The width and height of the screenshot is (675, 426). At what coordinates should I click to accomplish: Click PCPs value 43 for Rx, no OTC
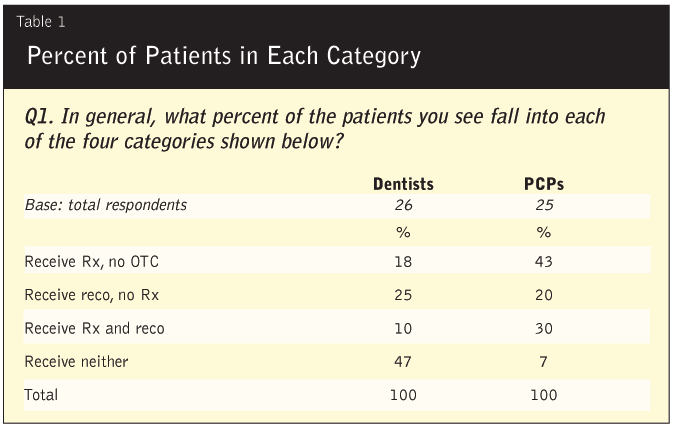point(543,262)
